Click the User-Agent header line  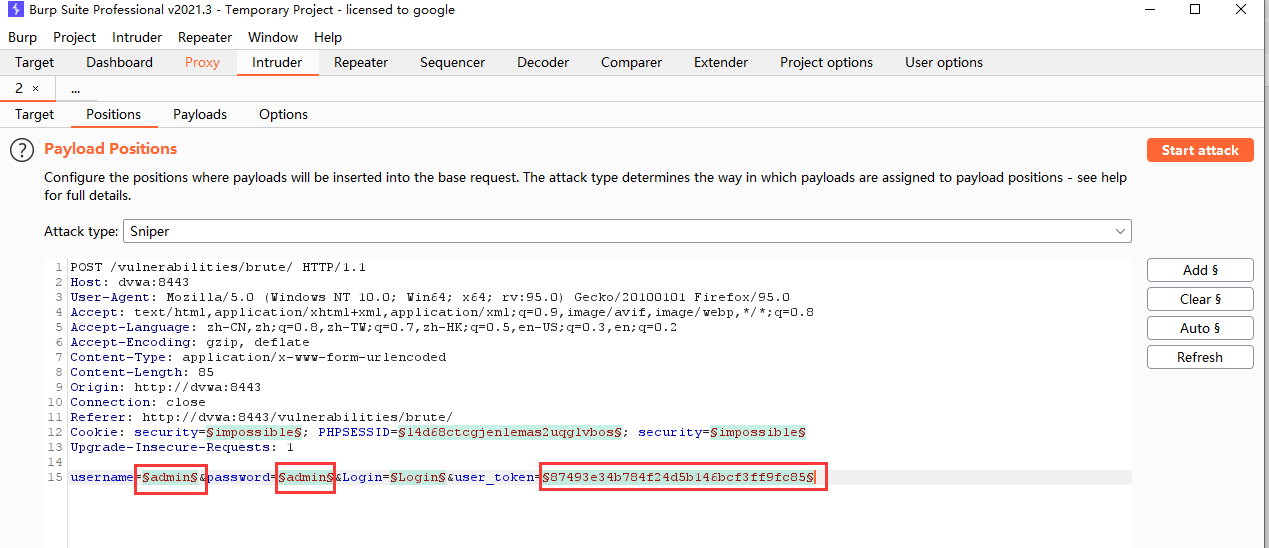(430, 297)
